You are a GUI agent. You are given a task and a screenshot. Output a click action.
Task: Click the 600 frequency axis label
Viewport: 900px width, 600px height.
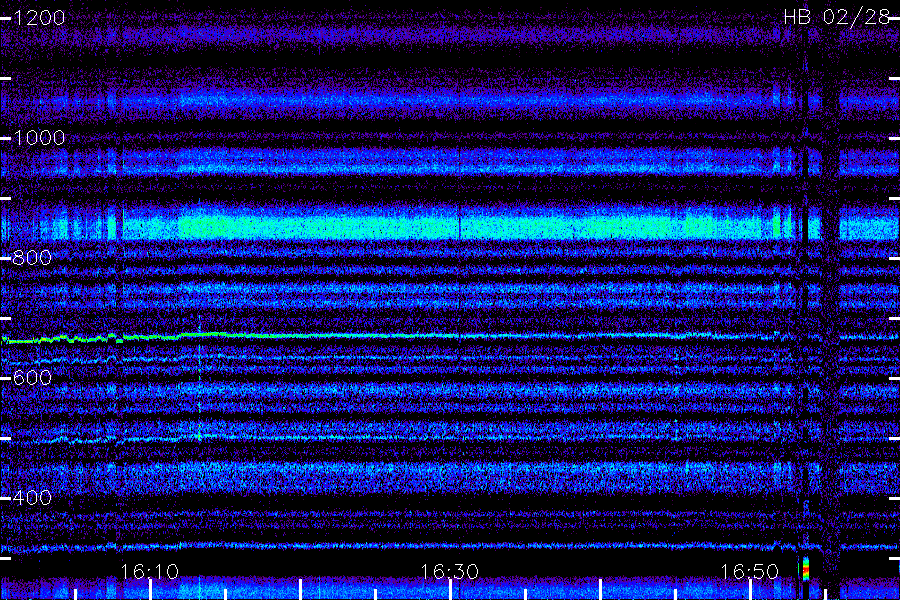(32, 377)
